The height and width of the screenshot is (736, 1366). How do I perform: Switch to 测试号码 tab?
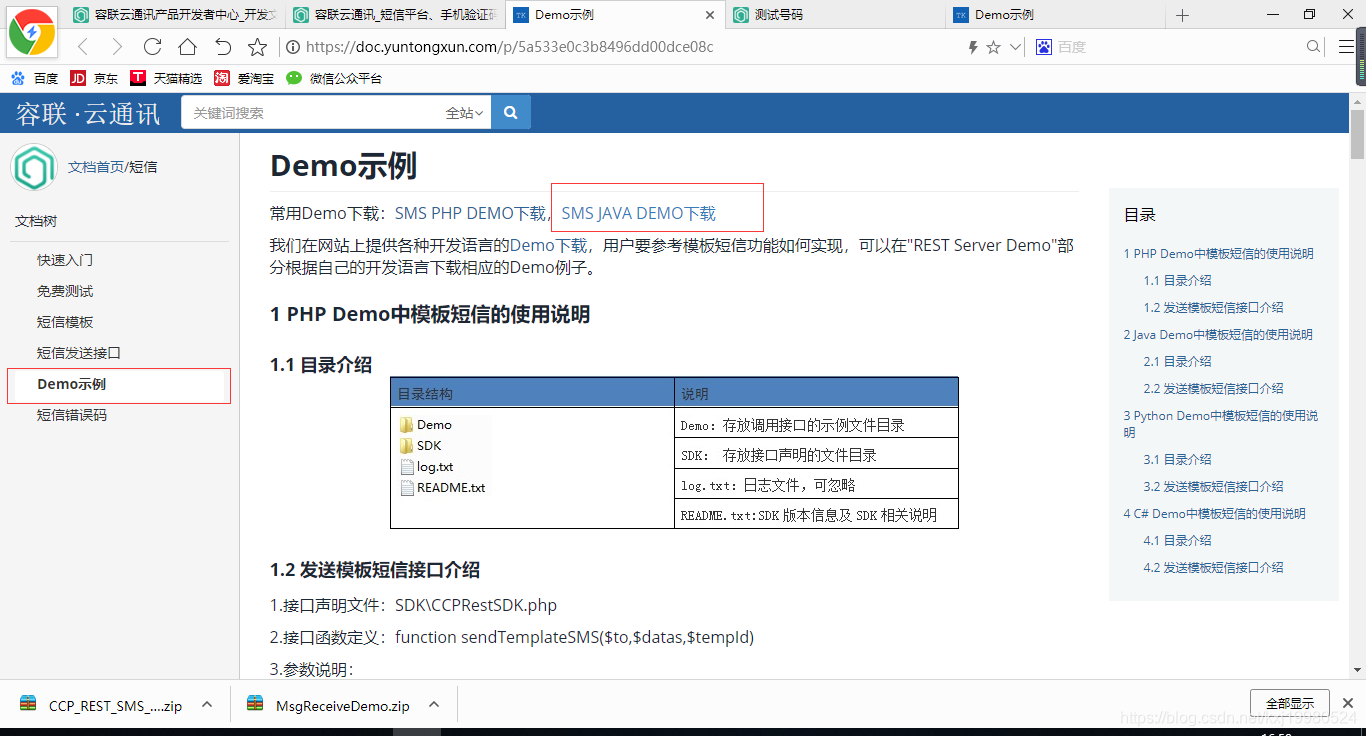point(835,15)
